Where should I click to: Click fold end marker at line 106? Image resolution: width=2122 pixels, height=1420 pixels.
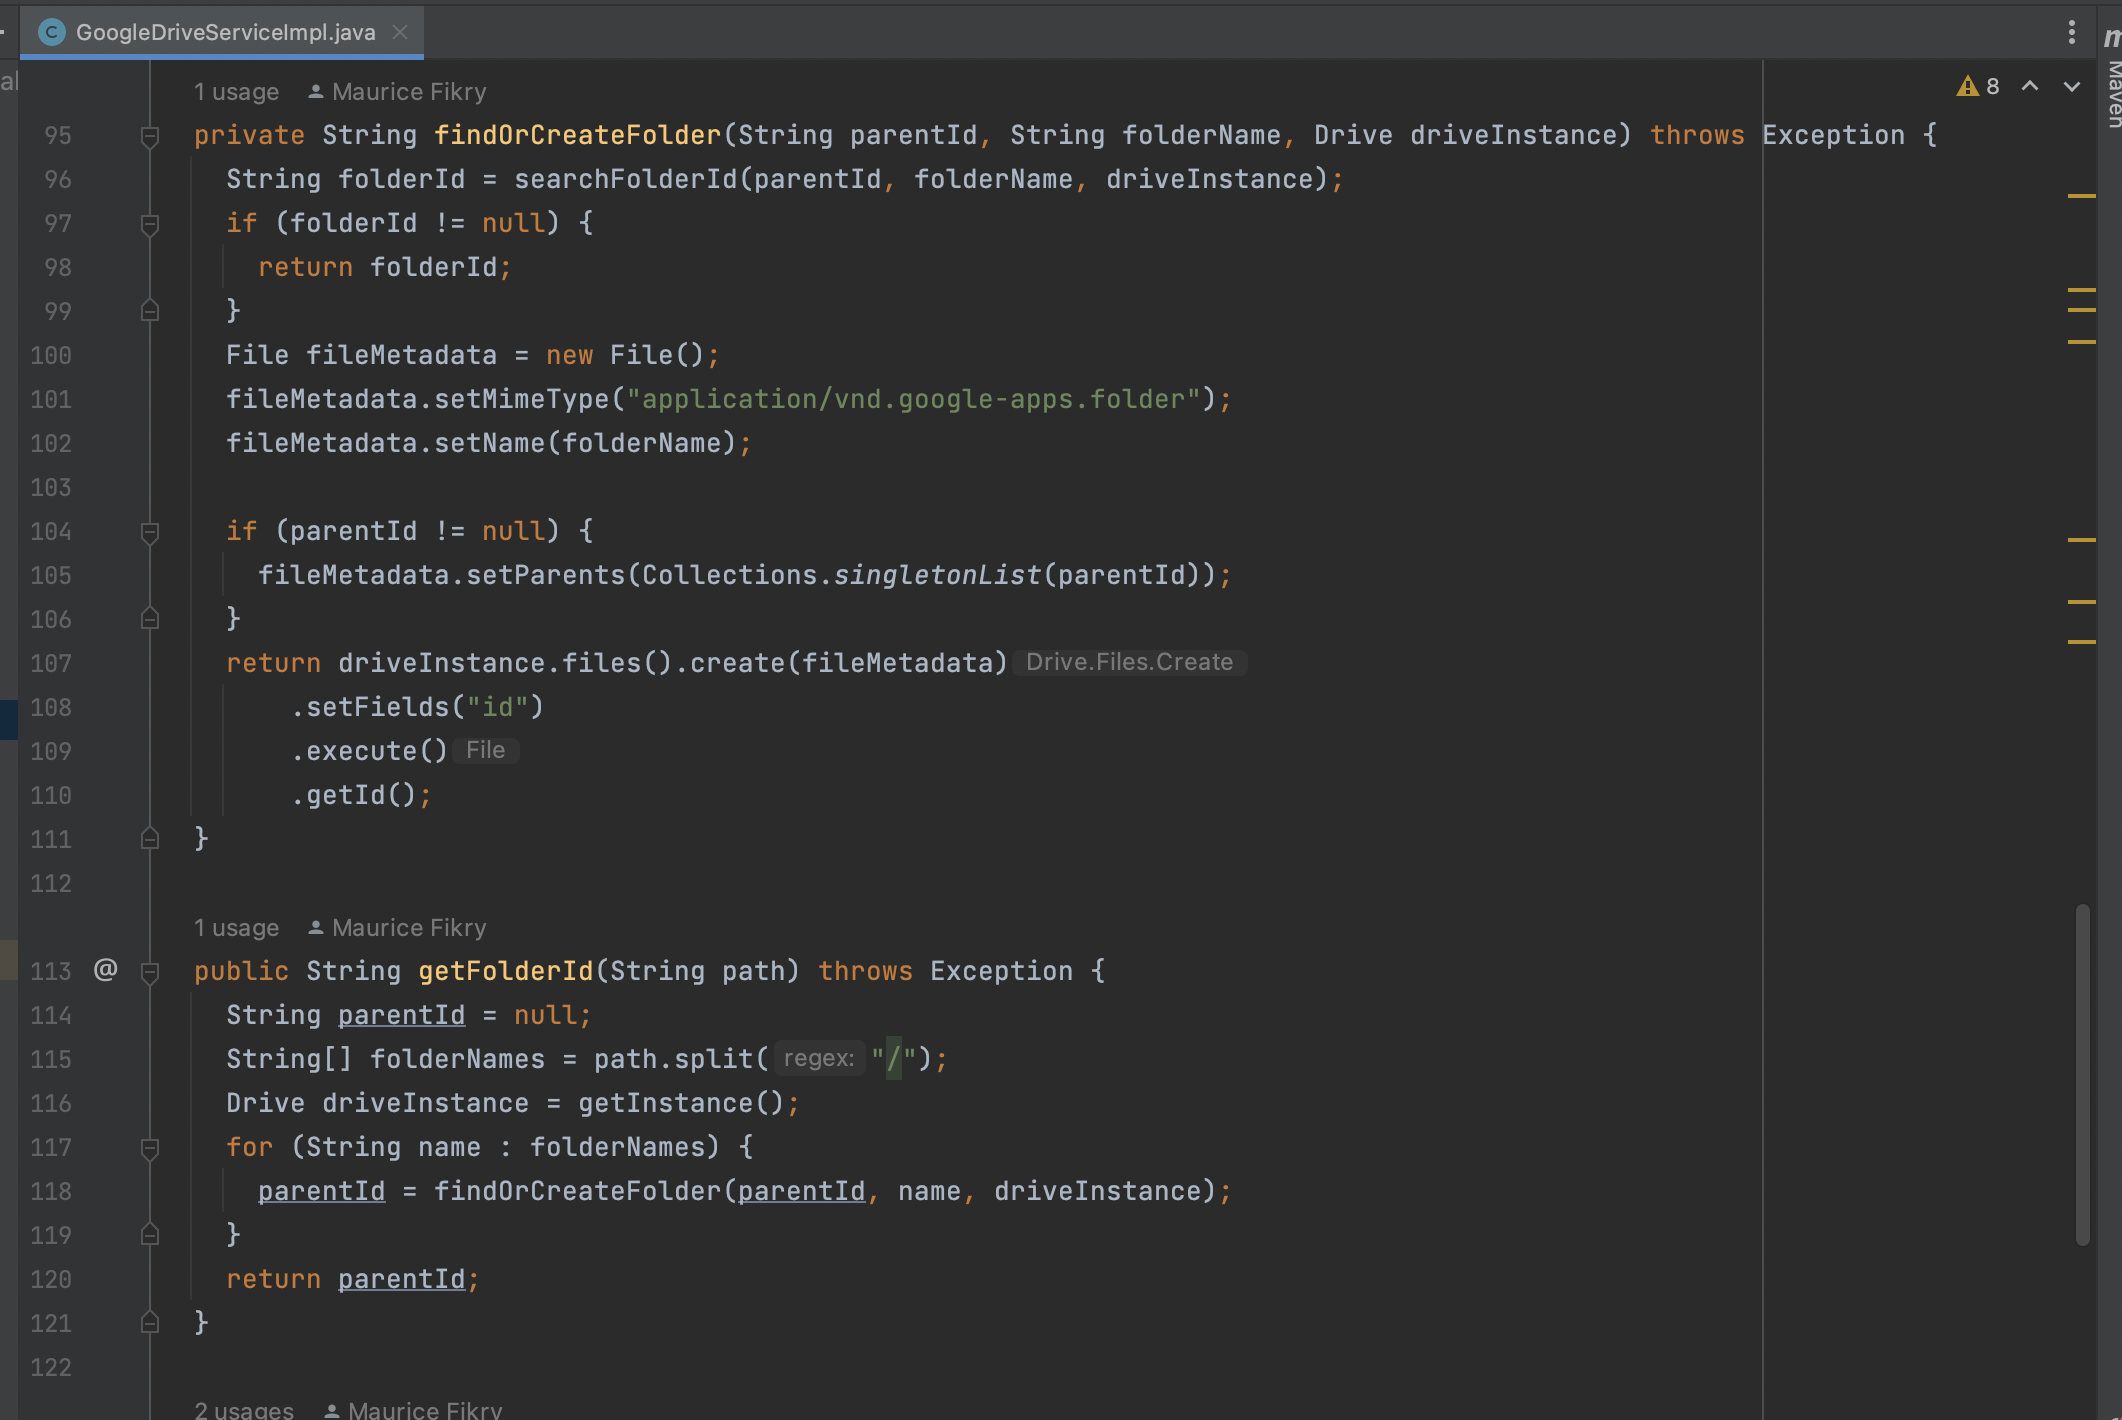(150, 619)
